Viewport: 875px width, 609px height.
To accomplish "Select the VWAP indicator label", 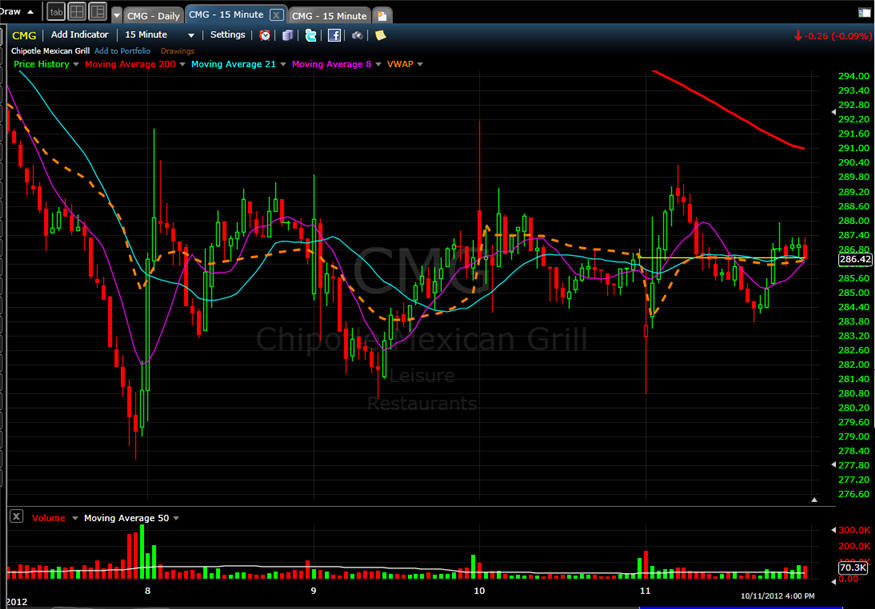I will pyautogui.click(x=400, y=64).
